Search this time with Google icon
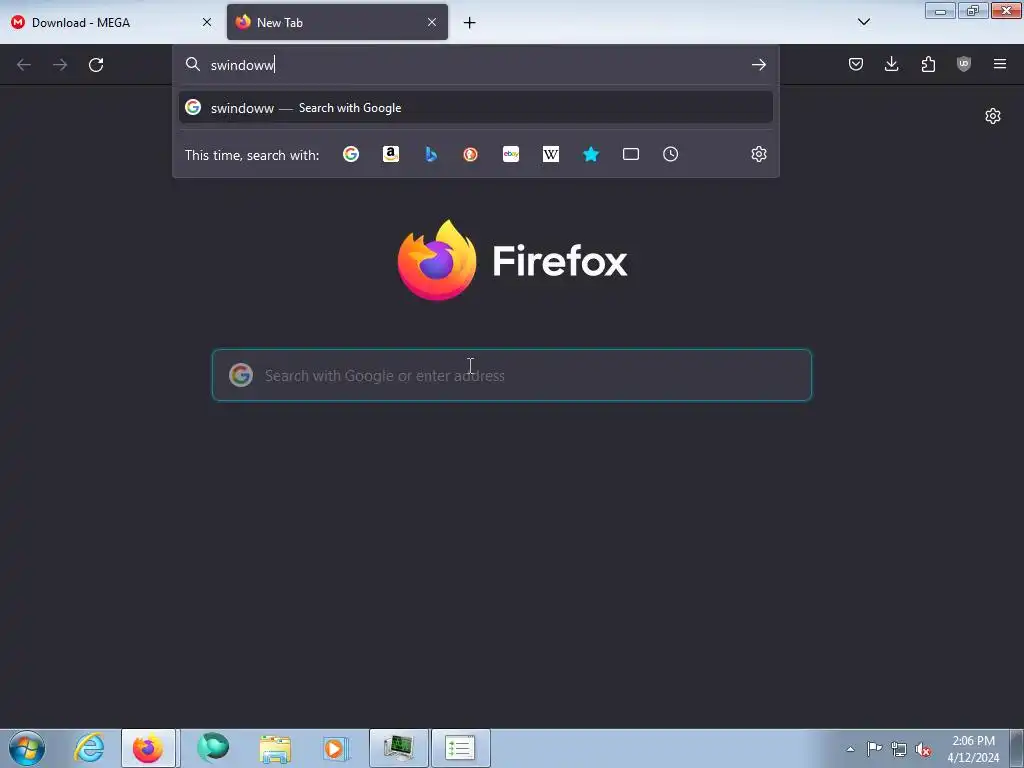This screenshot has width=1024, height=768. coord(351,154)
